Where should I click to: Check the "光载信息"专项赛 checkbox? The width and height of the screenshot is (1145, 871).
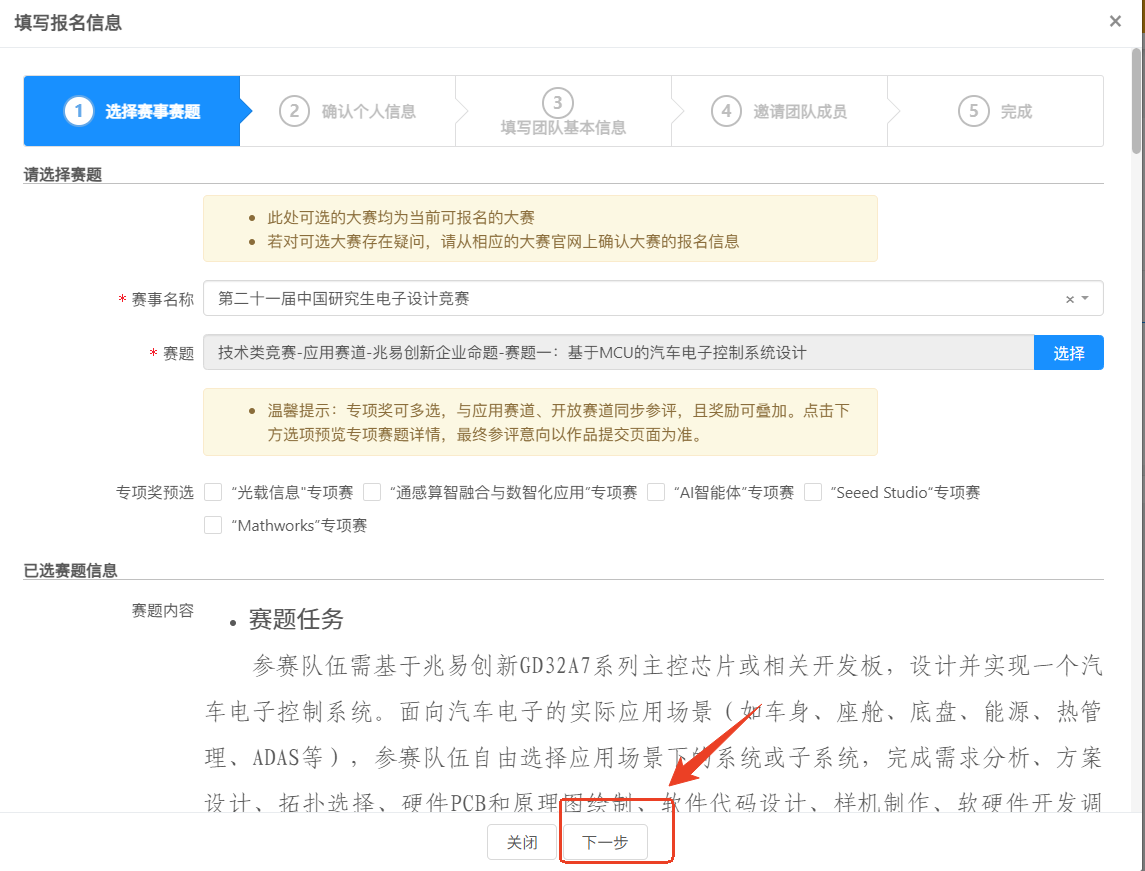[213, 492]
